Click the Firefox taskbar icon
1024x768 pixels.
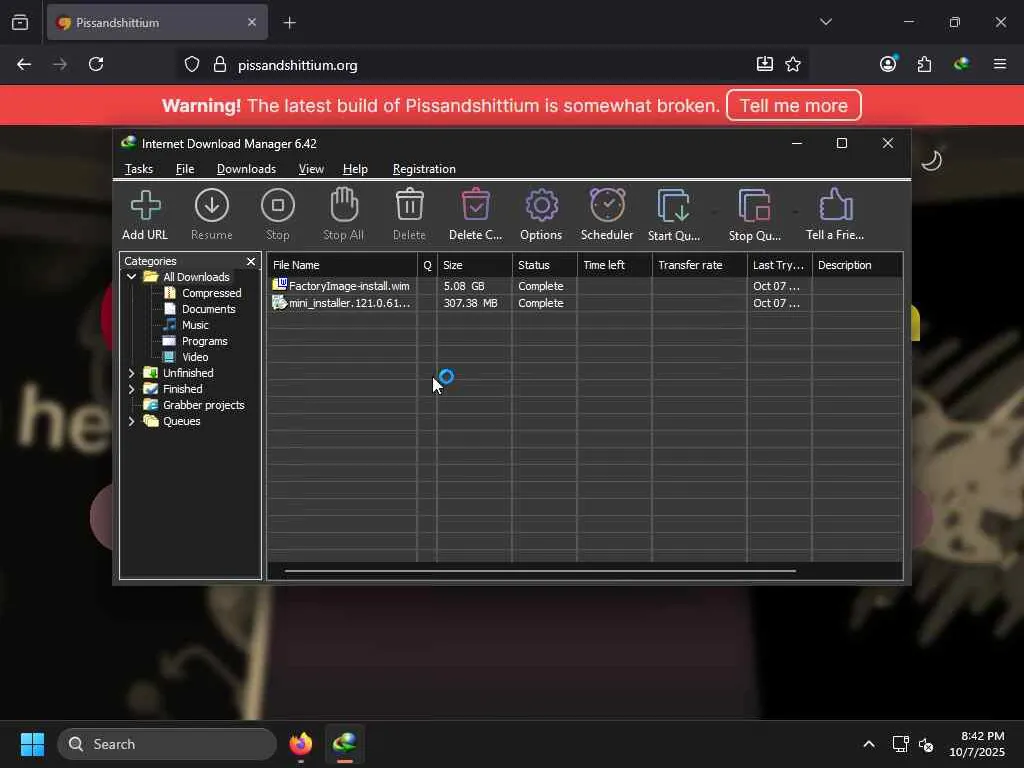click(x=301, y=744)
